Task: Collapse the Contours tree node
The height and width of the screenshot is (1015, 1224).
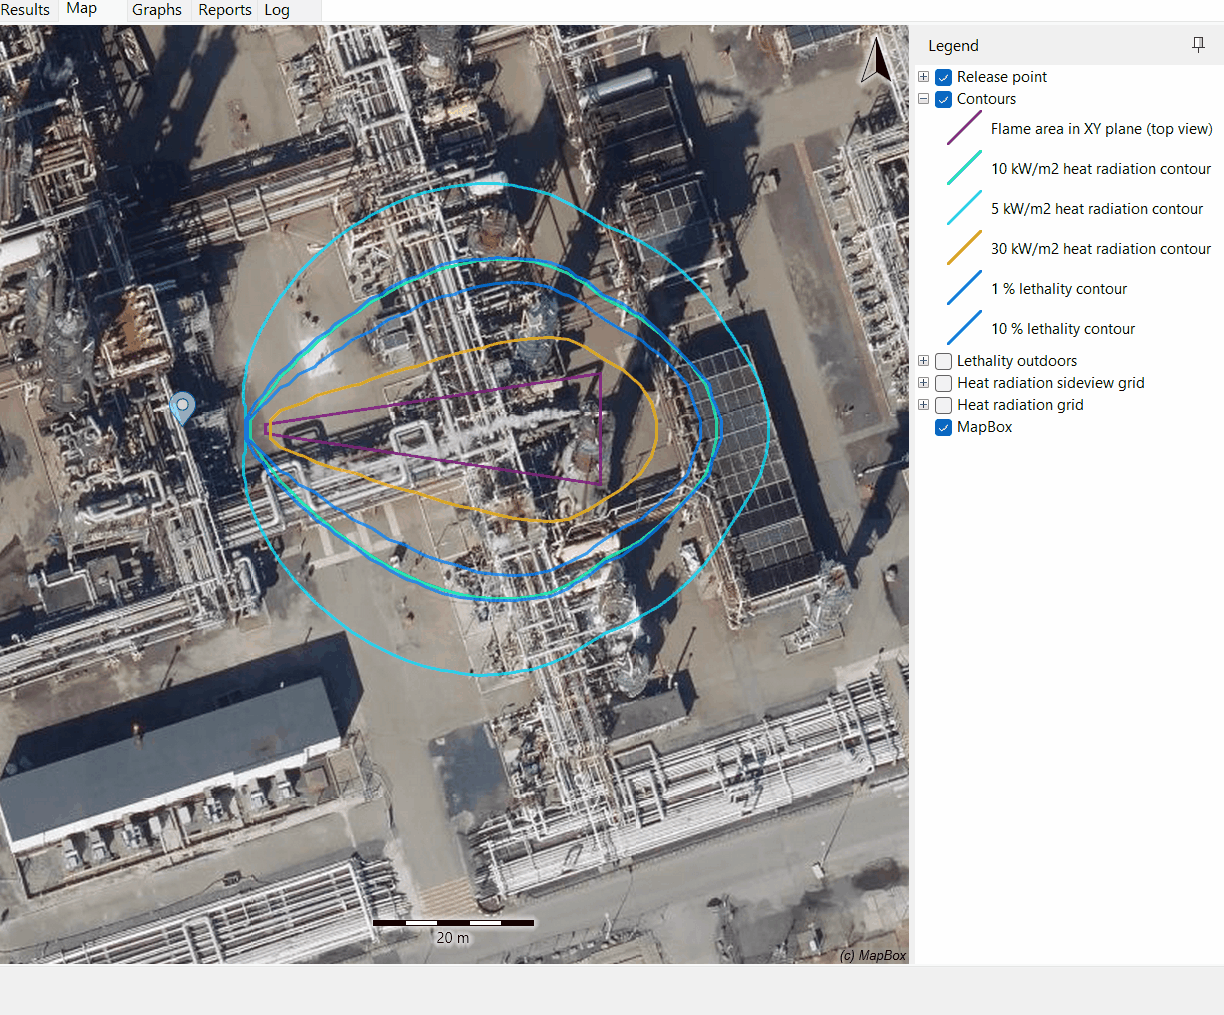Action: 923,99
